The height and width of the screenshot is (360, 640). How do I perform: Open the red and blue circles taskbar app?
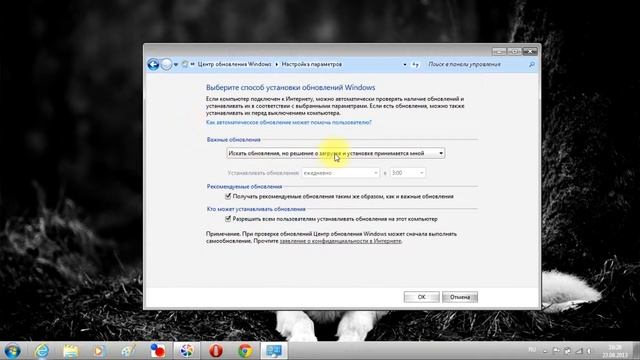tap(158, 351)
